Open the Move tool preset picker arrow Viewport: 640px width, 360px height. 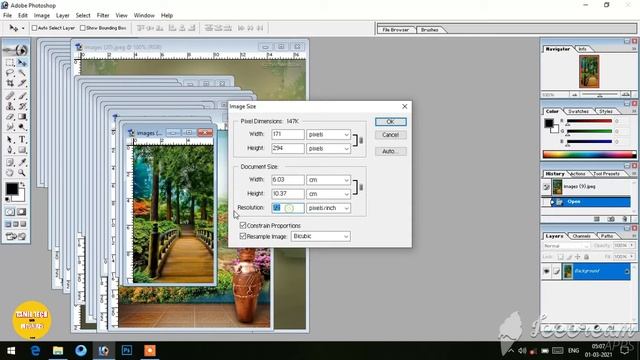[x=23, y=28]
